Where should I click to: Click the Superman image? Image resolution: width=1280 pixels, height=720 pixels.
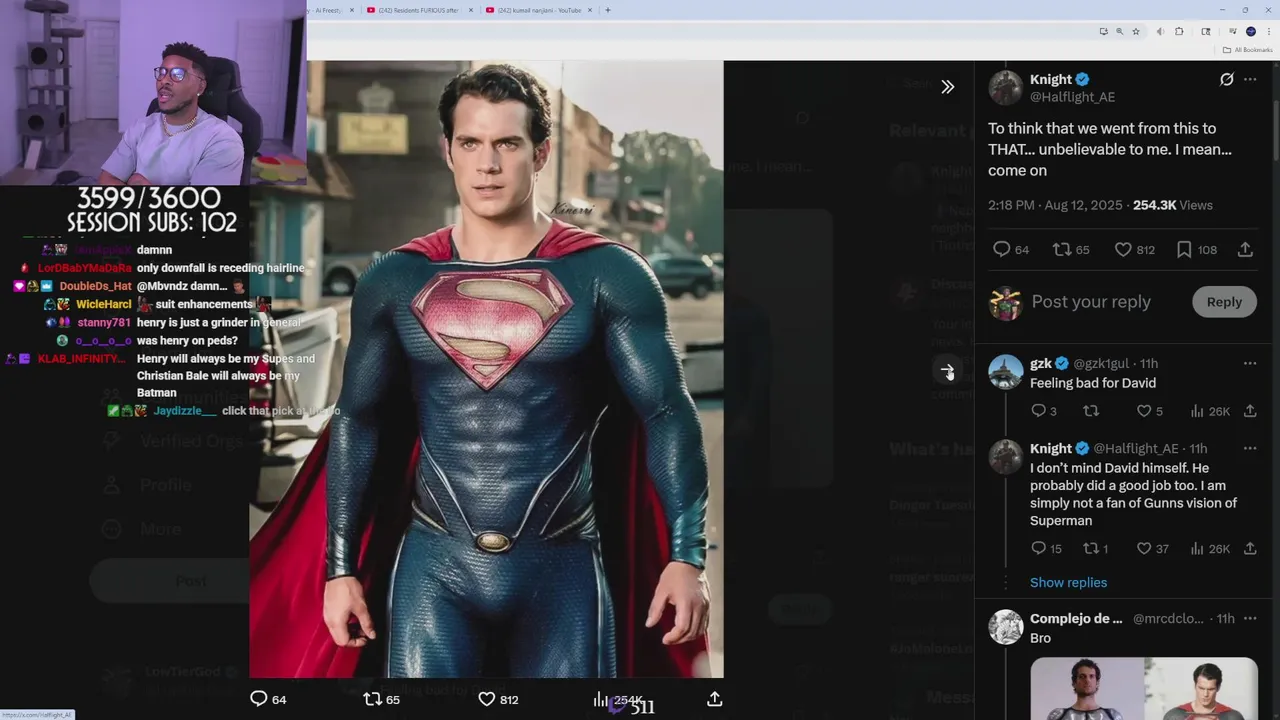pyautogui.click(x=486, y=369)
